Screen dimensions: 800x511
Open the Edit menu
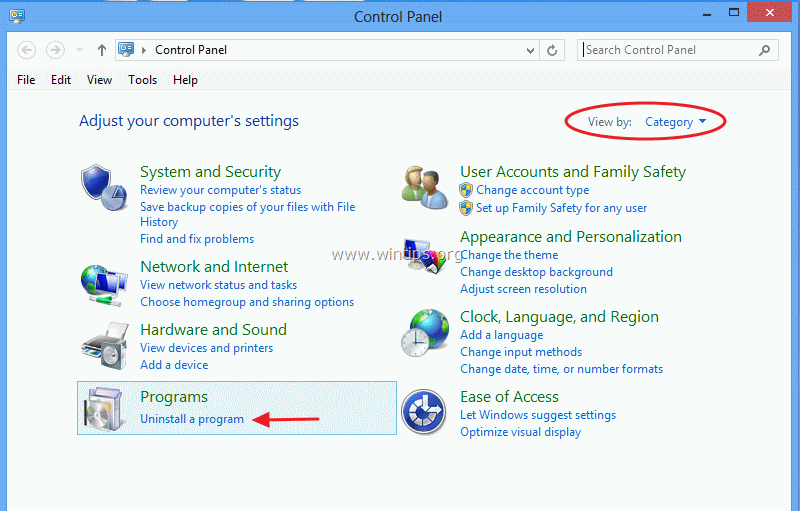click(61, 80)
